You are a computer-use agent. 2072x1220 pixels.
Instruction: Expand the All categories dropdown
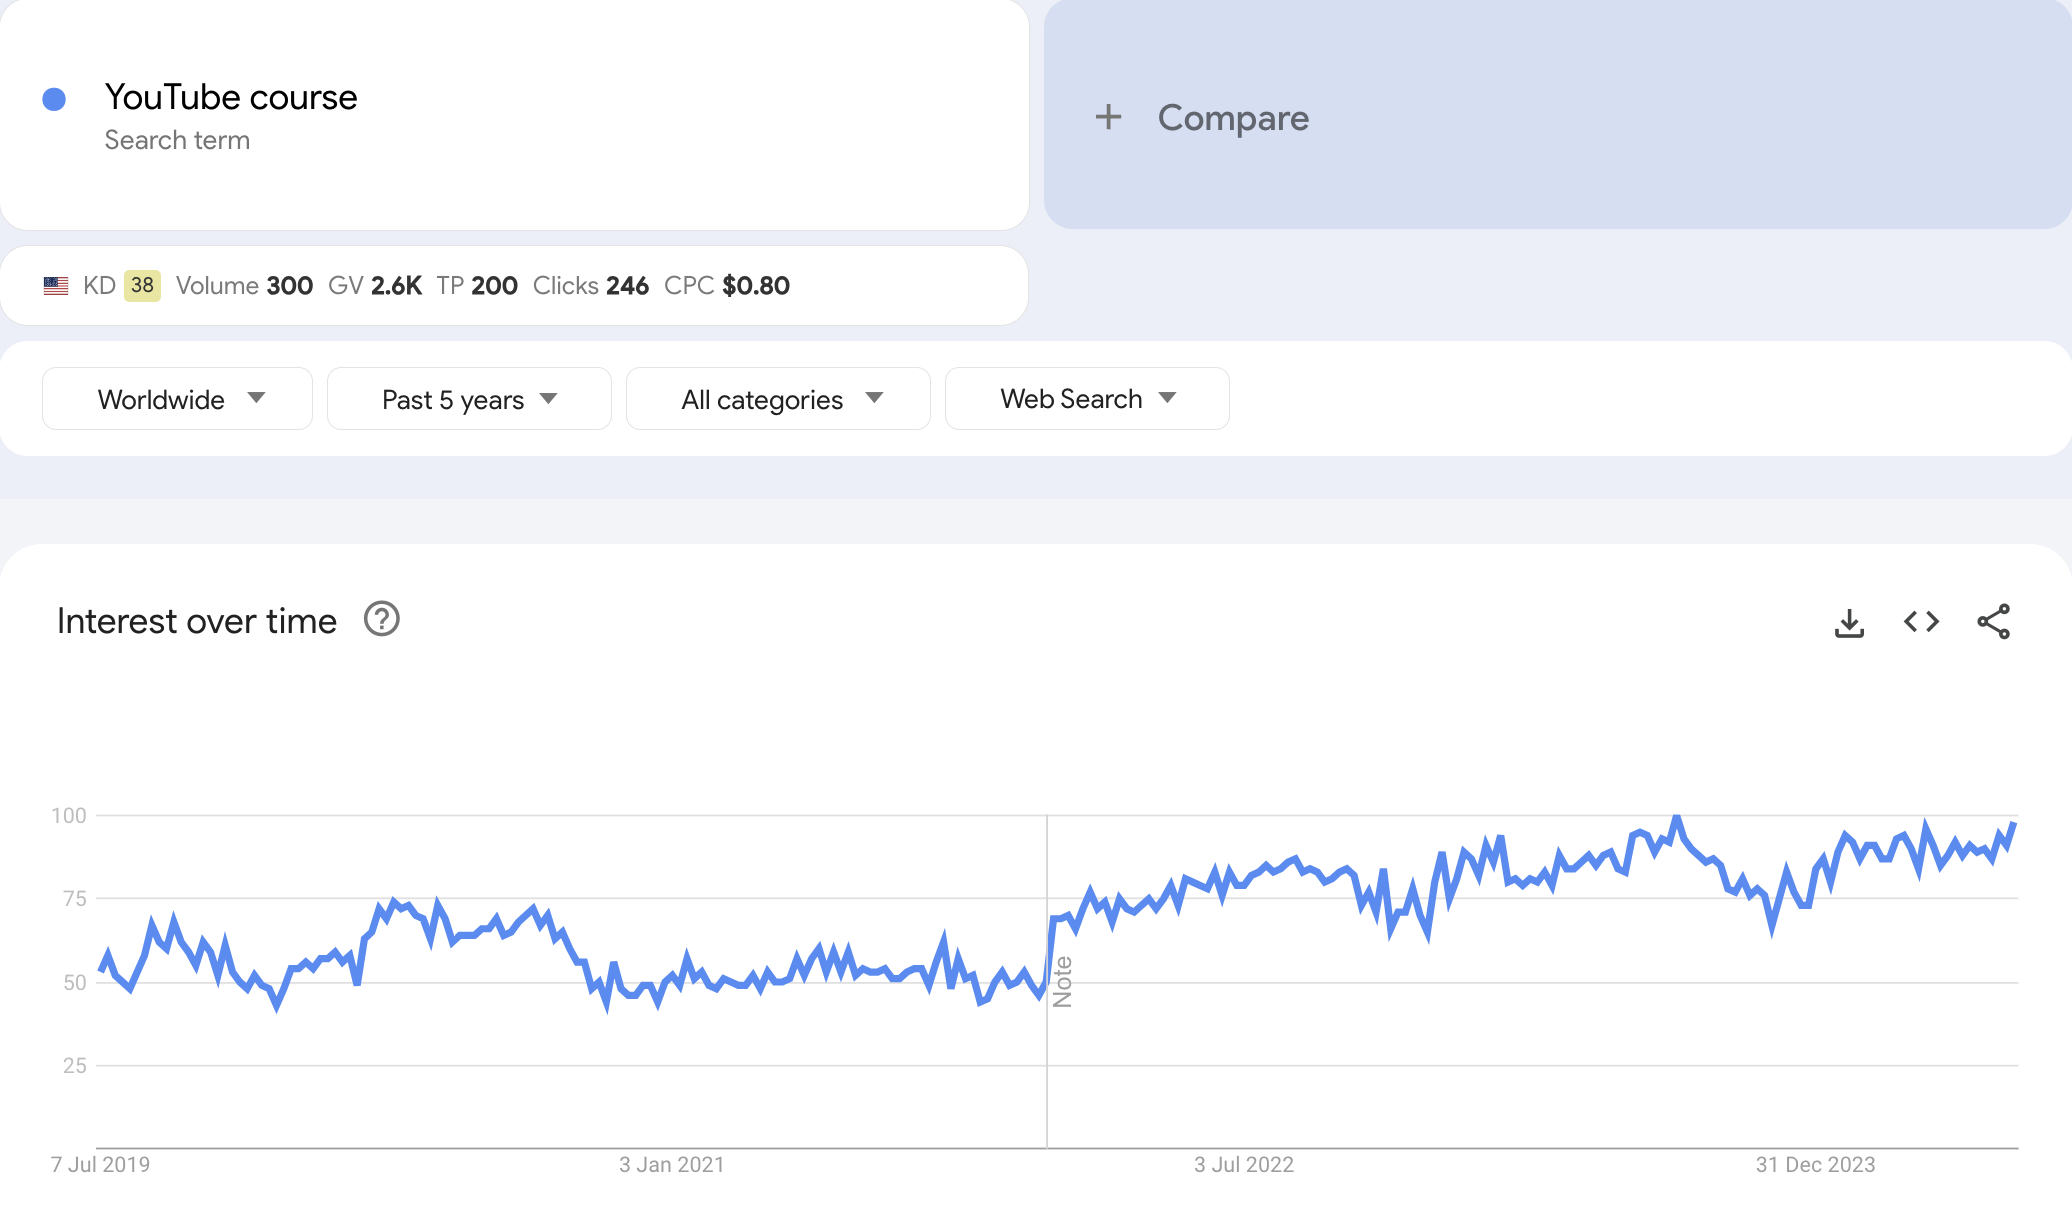(x=778, y=399)
